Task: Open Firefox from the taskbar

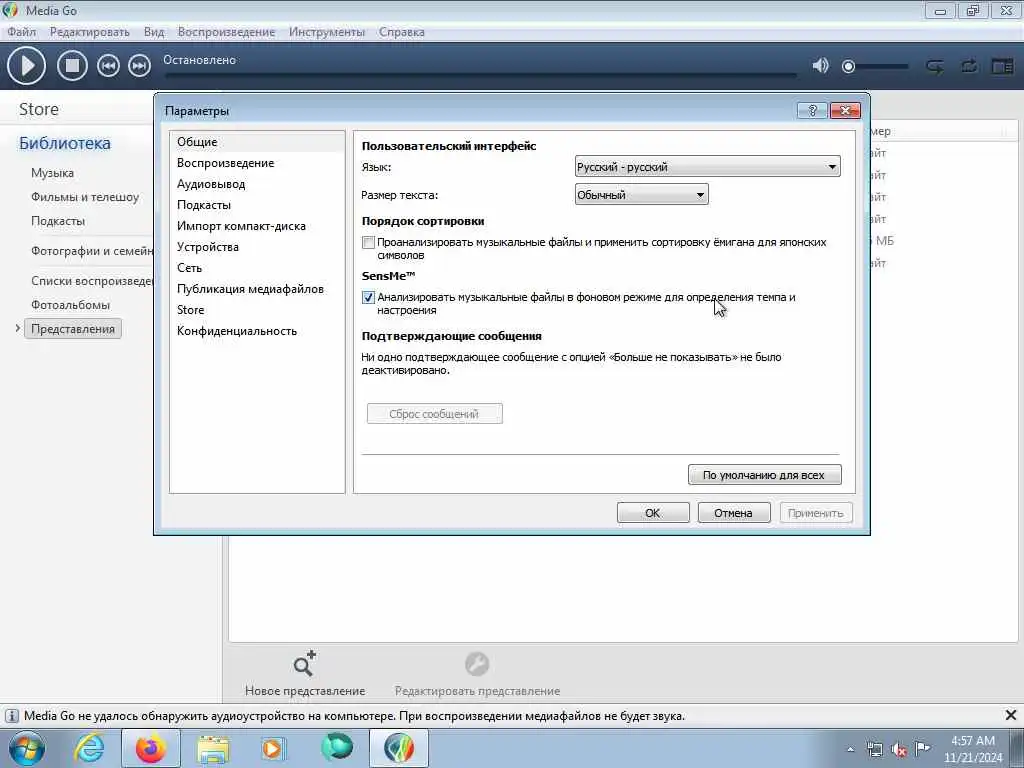Action: pyautogui.click(x=151, y=748)
